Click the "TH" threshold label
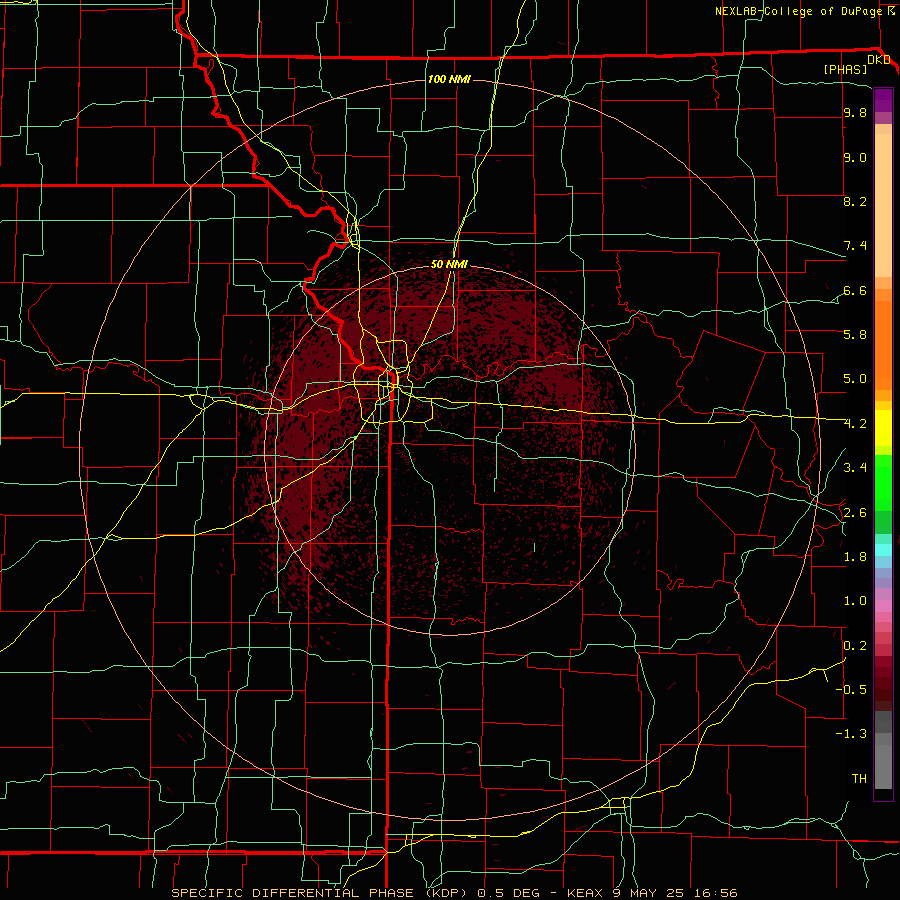The image size is (900, 900). [x=859, y=779]
